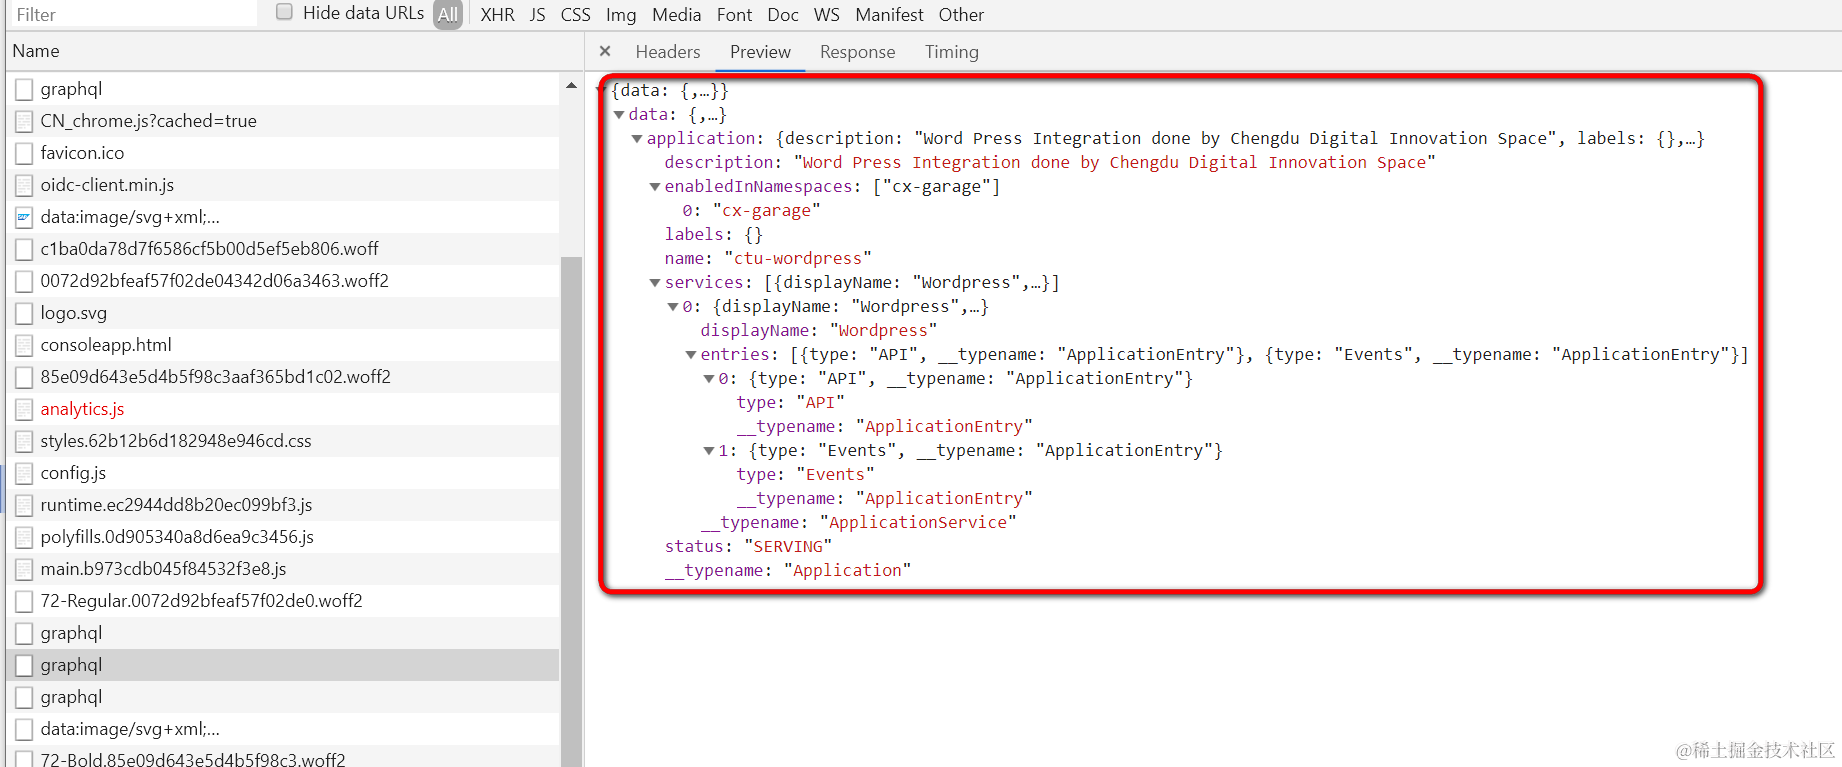The image size is (1842, 767).
Task: Toggle the Hide data URLs checkbox
Action: tap(284, 12)
